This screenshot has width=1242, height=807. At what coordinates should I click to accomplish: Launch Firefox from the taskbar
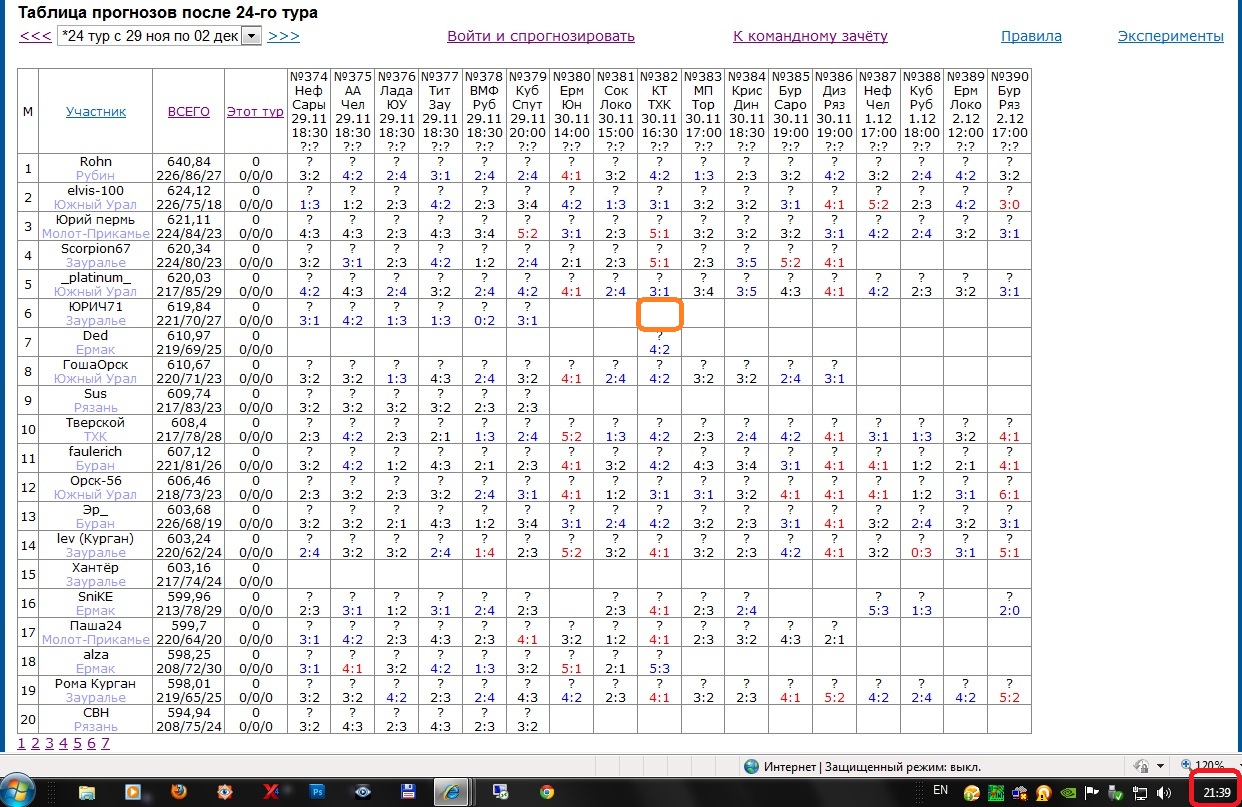click(177, 792)
